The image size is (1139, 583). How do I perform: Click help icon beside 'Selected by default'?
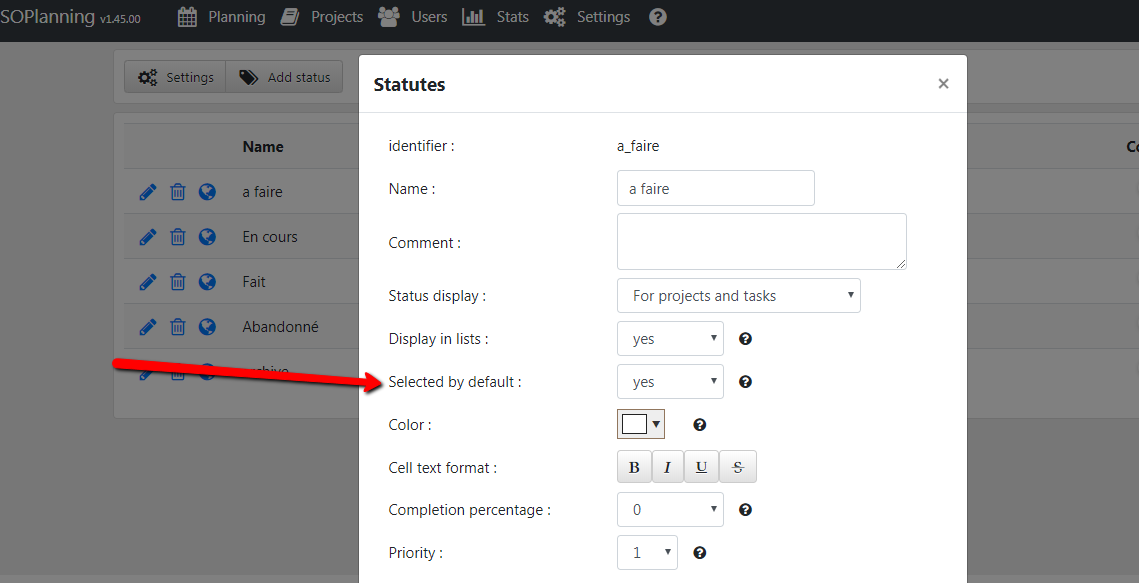[745, 382]
